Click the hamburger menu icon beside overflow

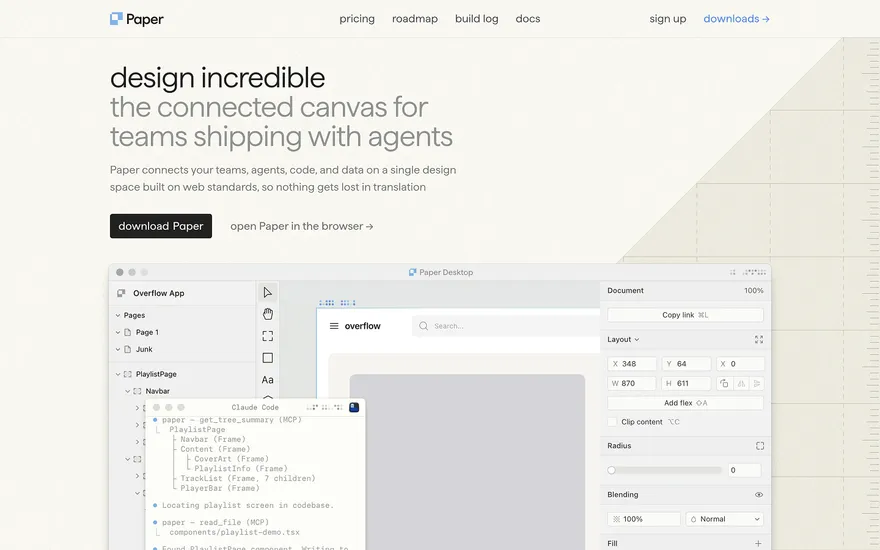tap(334, 326)
